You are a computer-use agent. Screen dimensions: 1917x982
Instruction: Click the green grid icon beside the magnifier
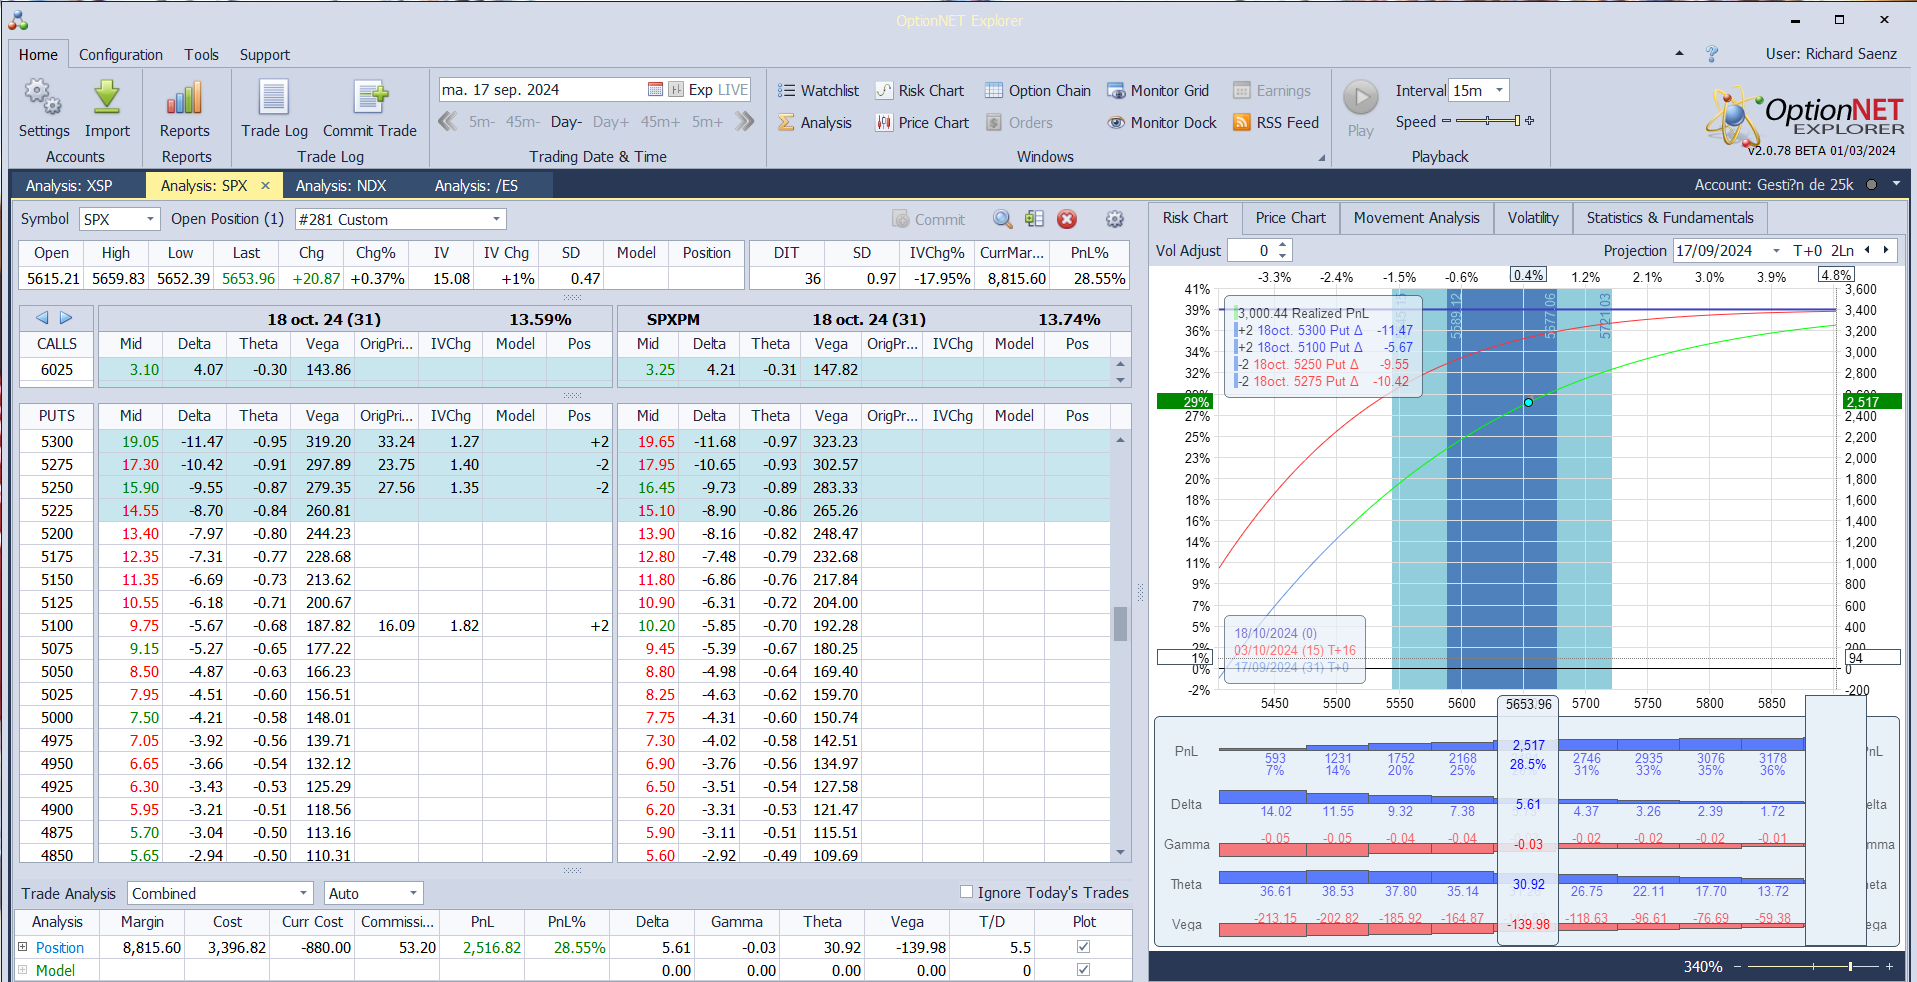tap(1034, 220)
